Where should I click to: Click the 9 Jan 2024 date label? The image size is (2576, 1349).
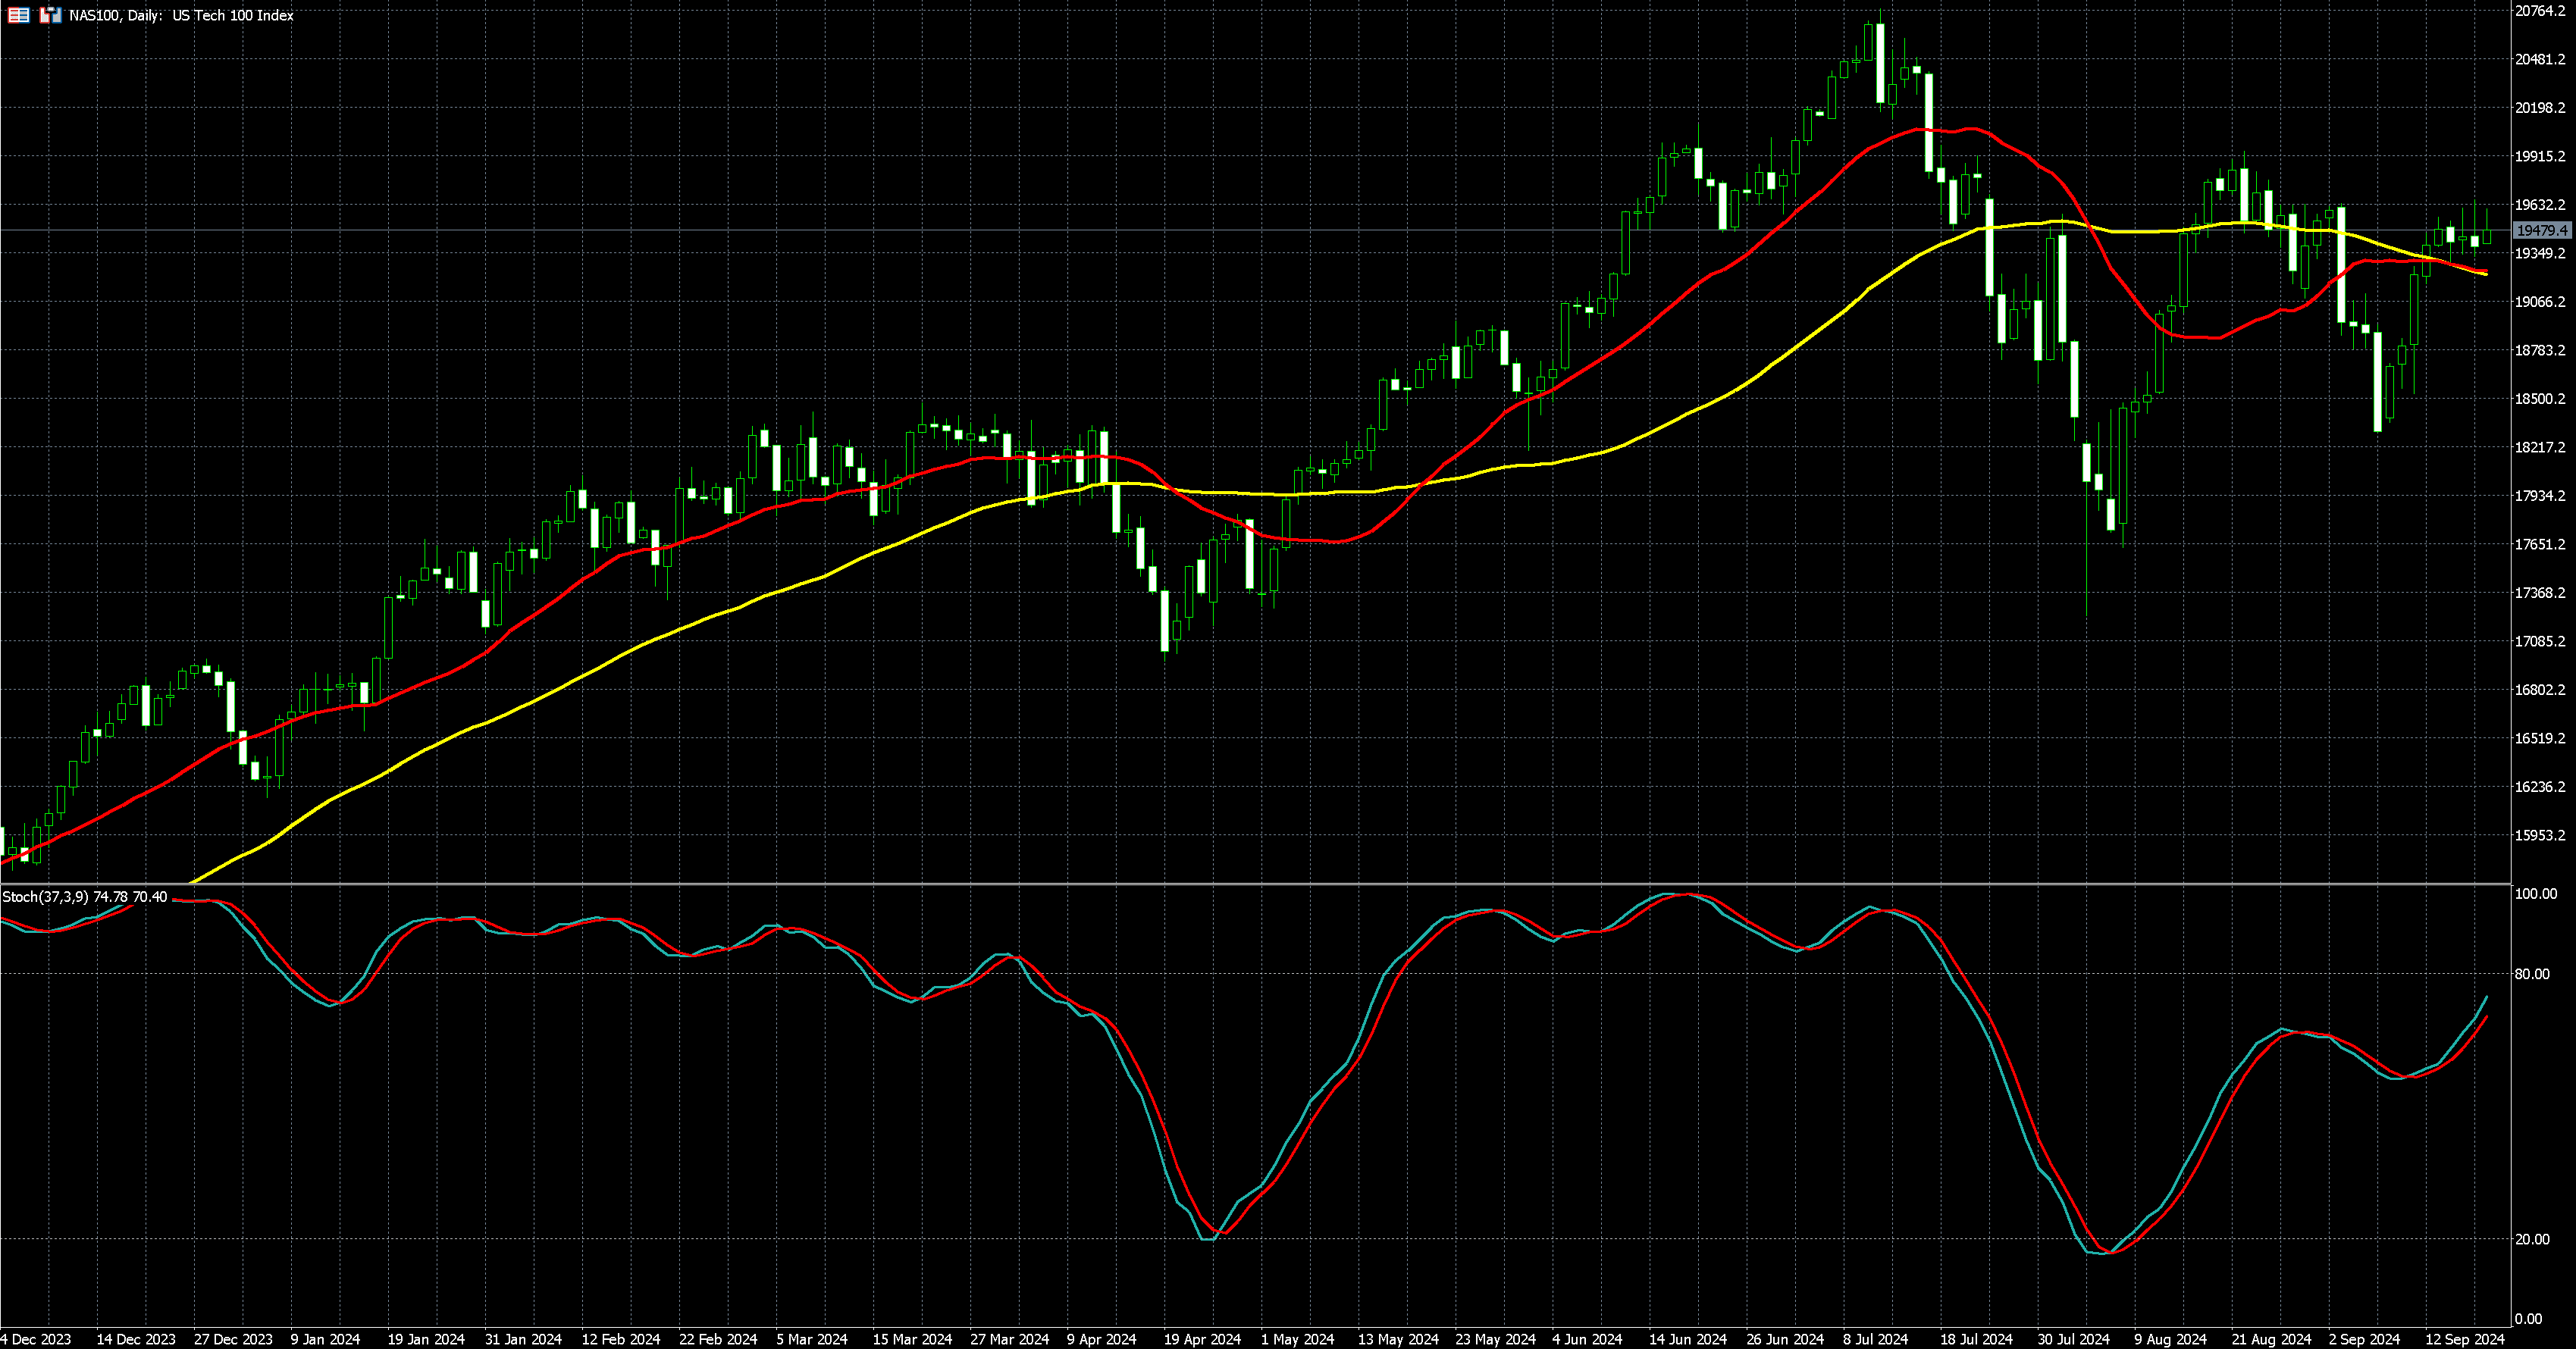click(x=325, y=1339)
